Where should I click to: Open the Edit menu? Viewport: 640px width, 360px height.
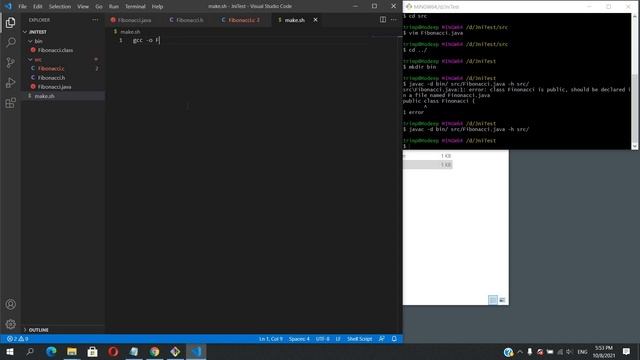38,7
